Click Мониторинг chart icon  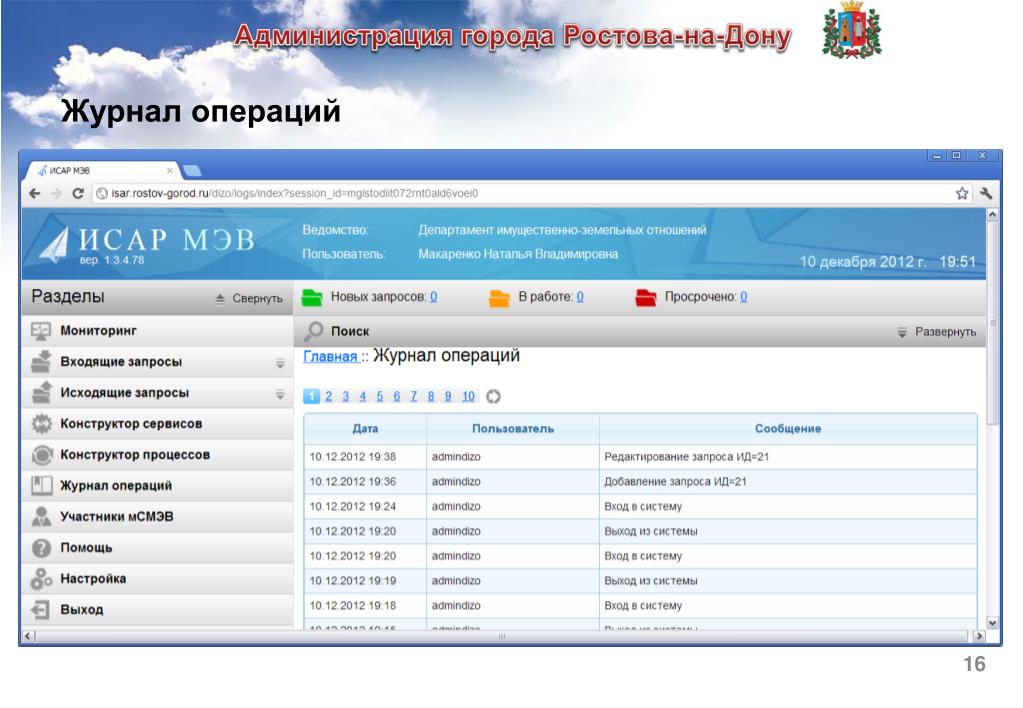click(41, 331)
